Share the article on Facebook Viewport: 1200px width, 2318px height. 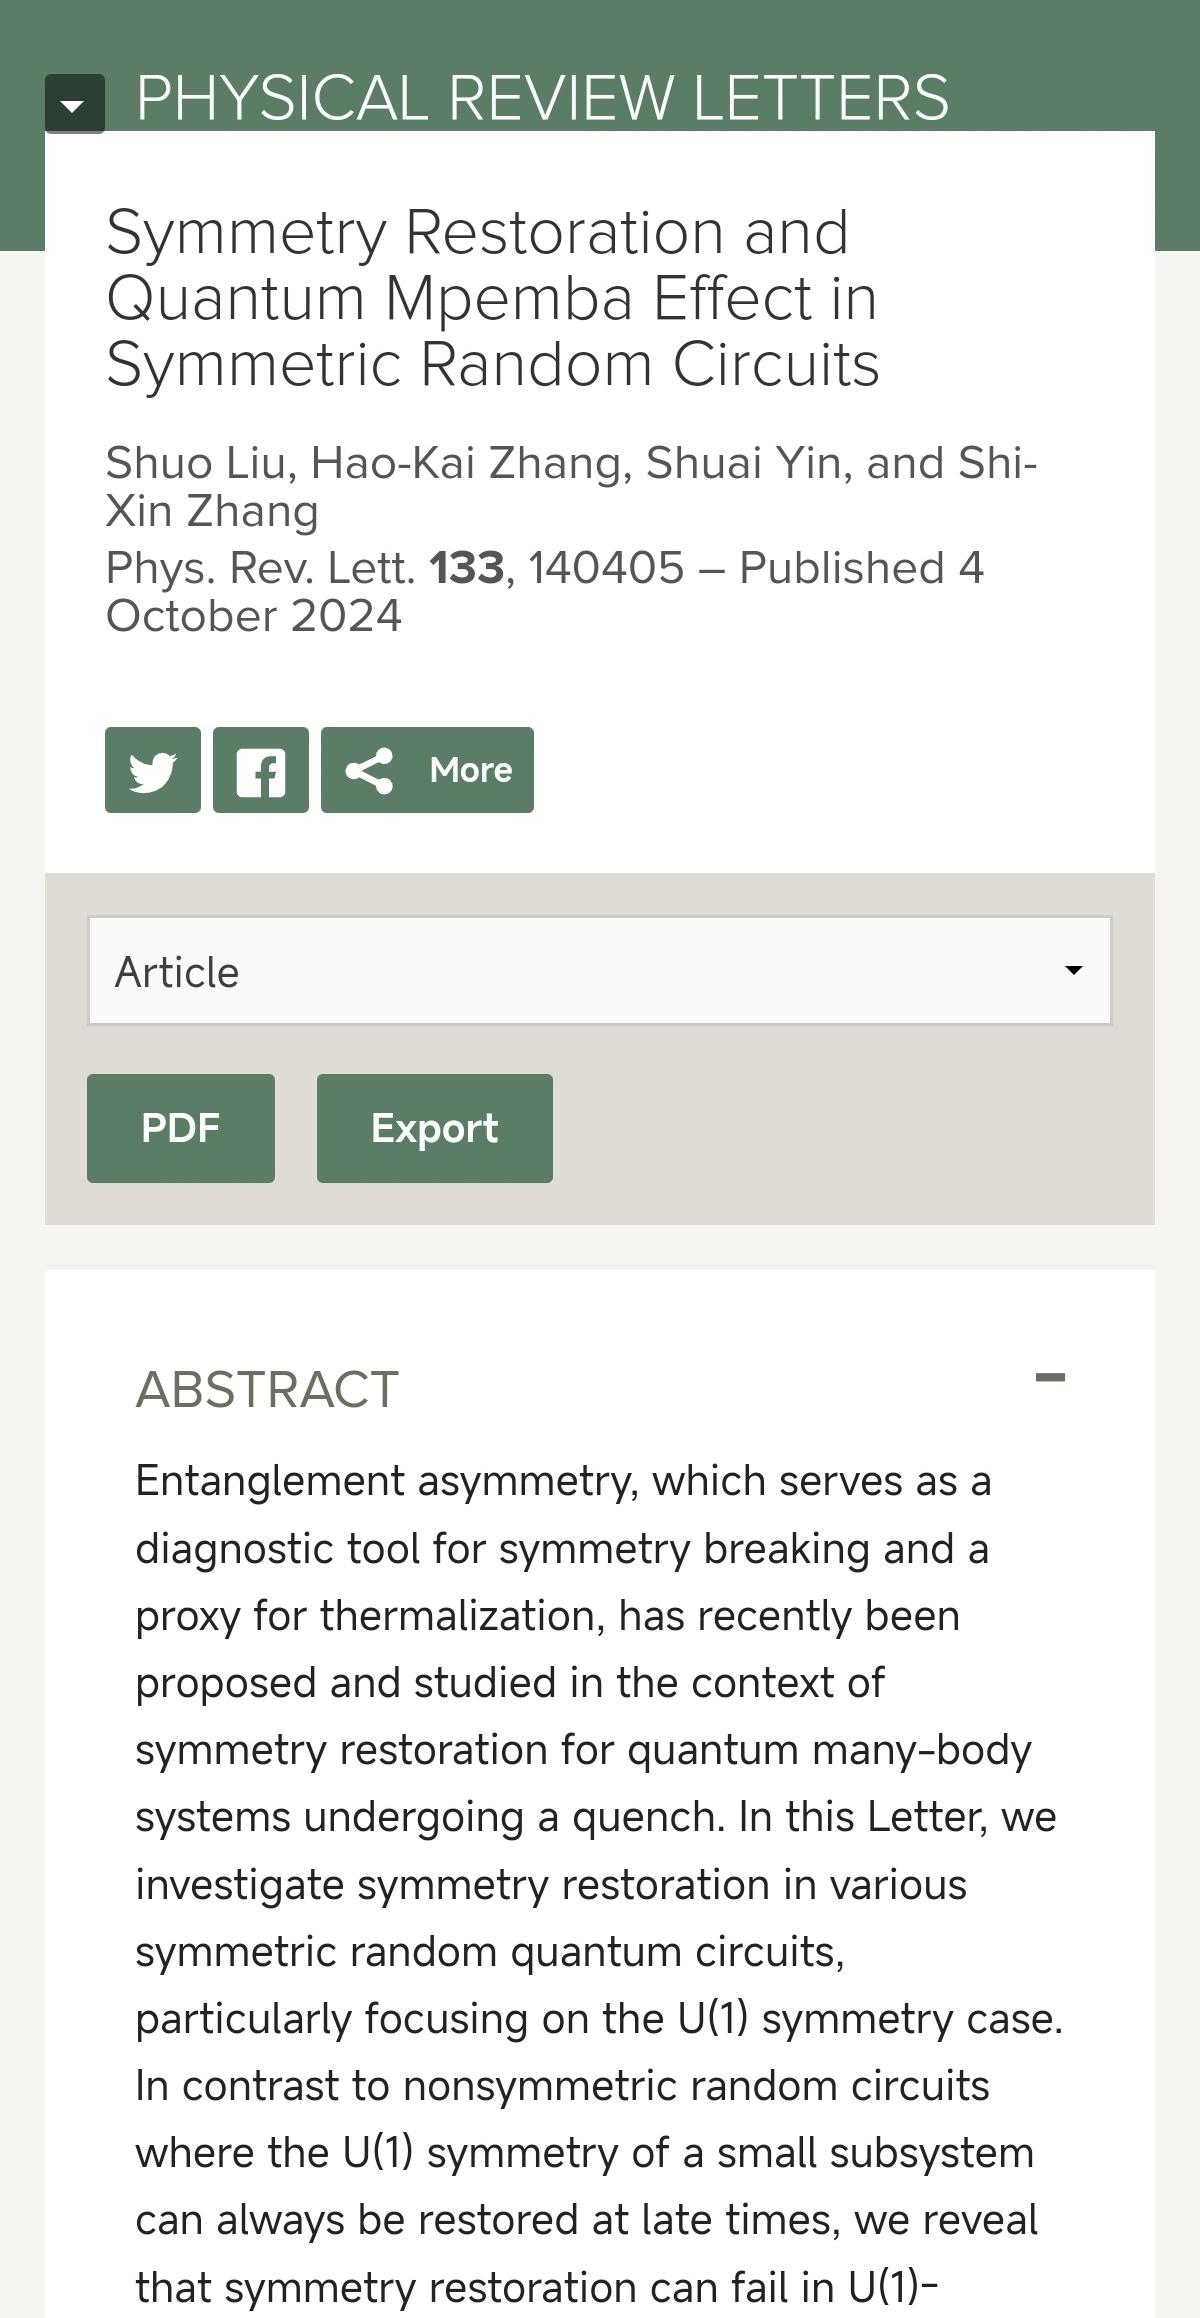[261, 770]
